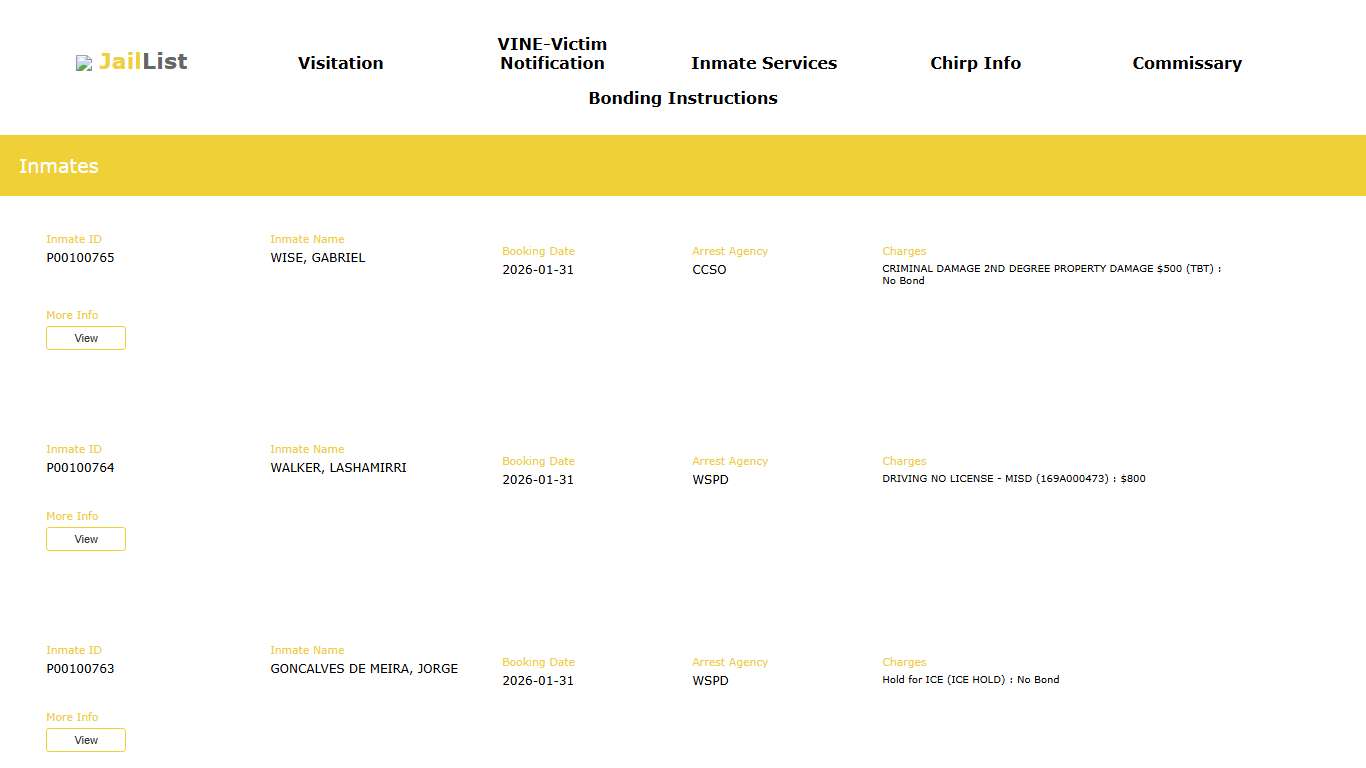Viewport: 1366px width, 768px height.
Task: Click the Driving No License charge text
Action: 1013,479
